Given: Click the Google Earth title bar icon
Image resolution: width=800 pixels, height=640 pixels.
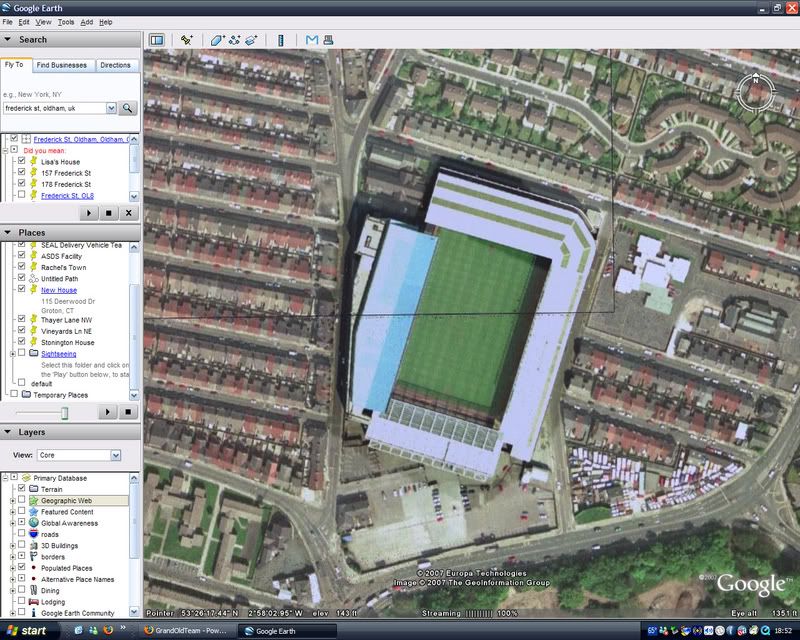Looking at the screenshot, I should click(x=6, y=8).
